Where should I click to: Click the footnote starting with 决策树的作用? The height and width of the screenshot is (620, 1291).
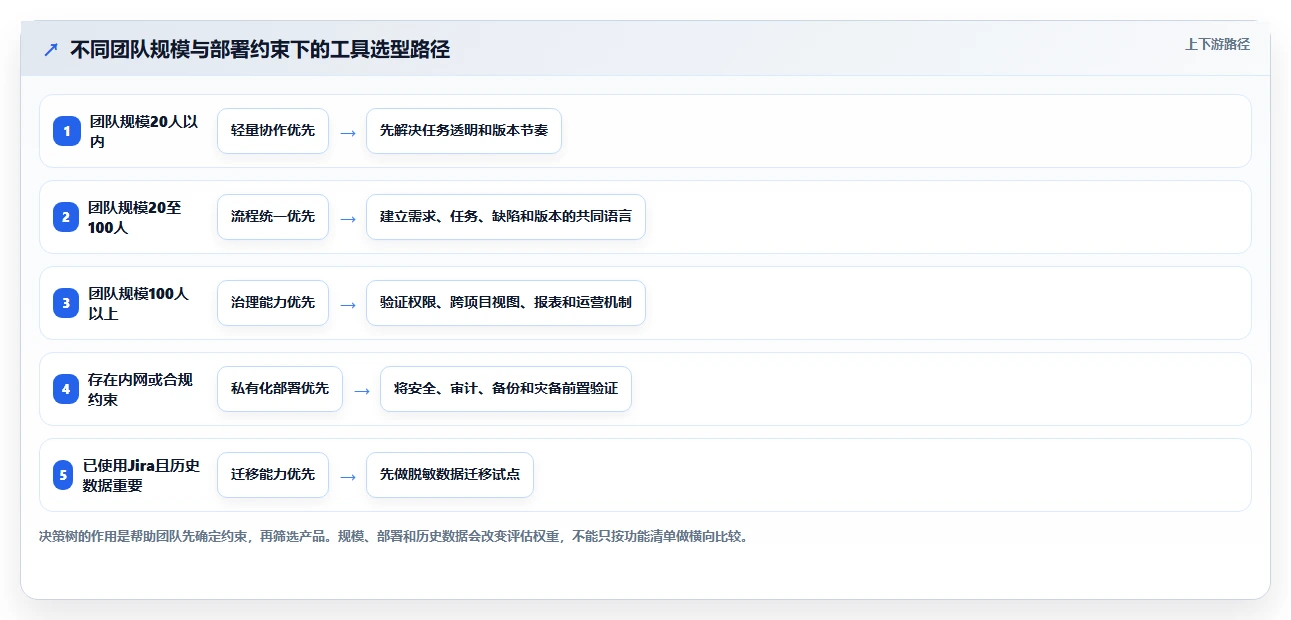click(394, 536)
